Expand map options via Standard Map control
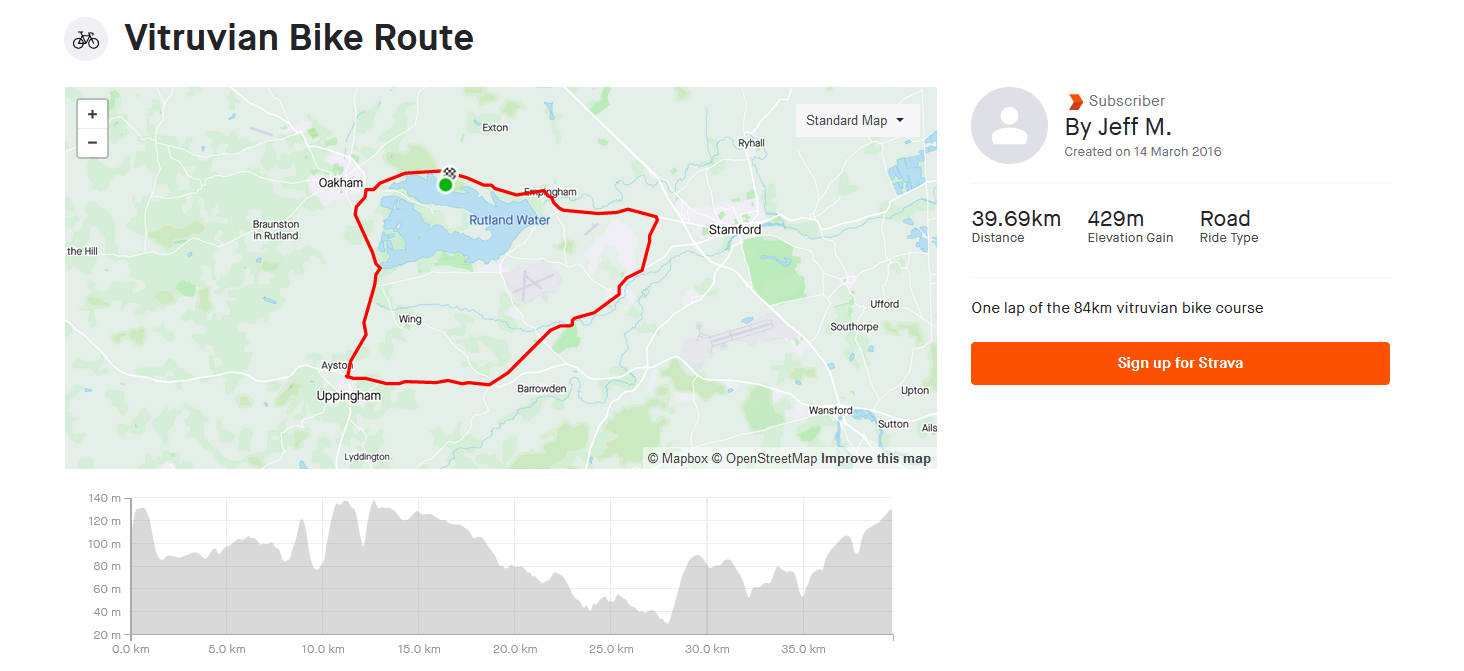Screen dimensions: 1464x671 [857, 120]
